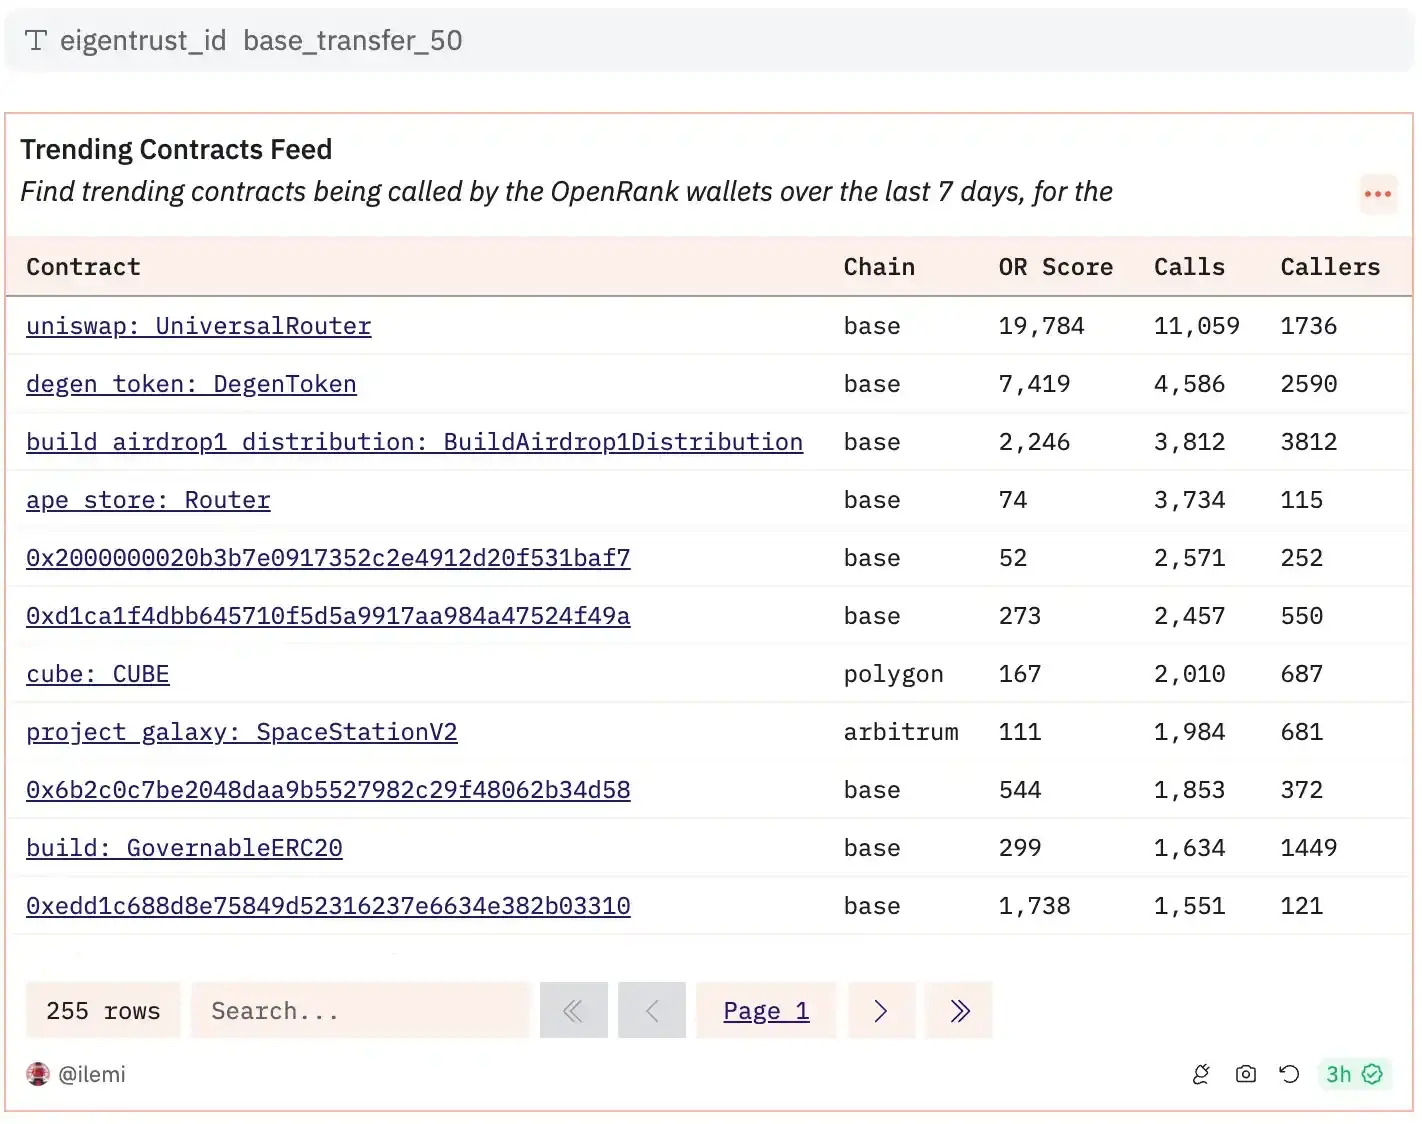The image size is (1422, 1124).
Task: Click the 3h verified freshness badge
Action: tap(1353, 1074)
